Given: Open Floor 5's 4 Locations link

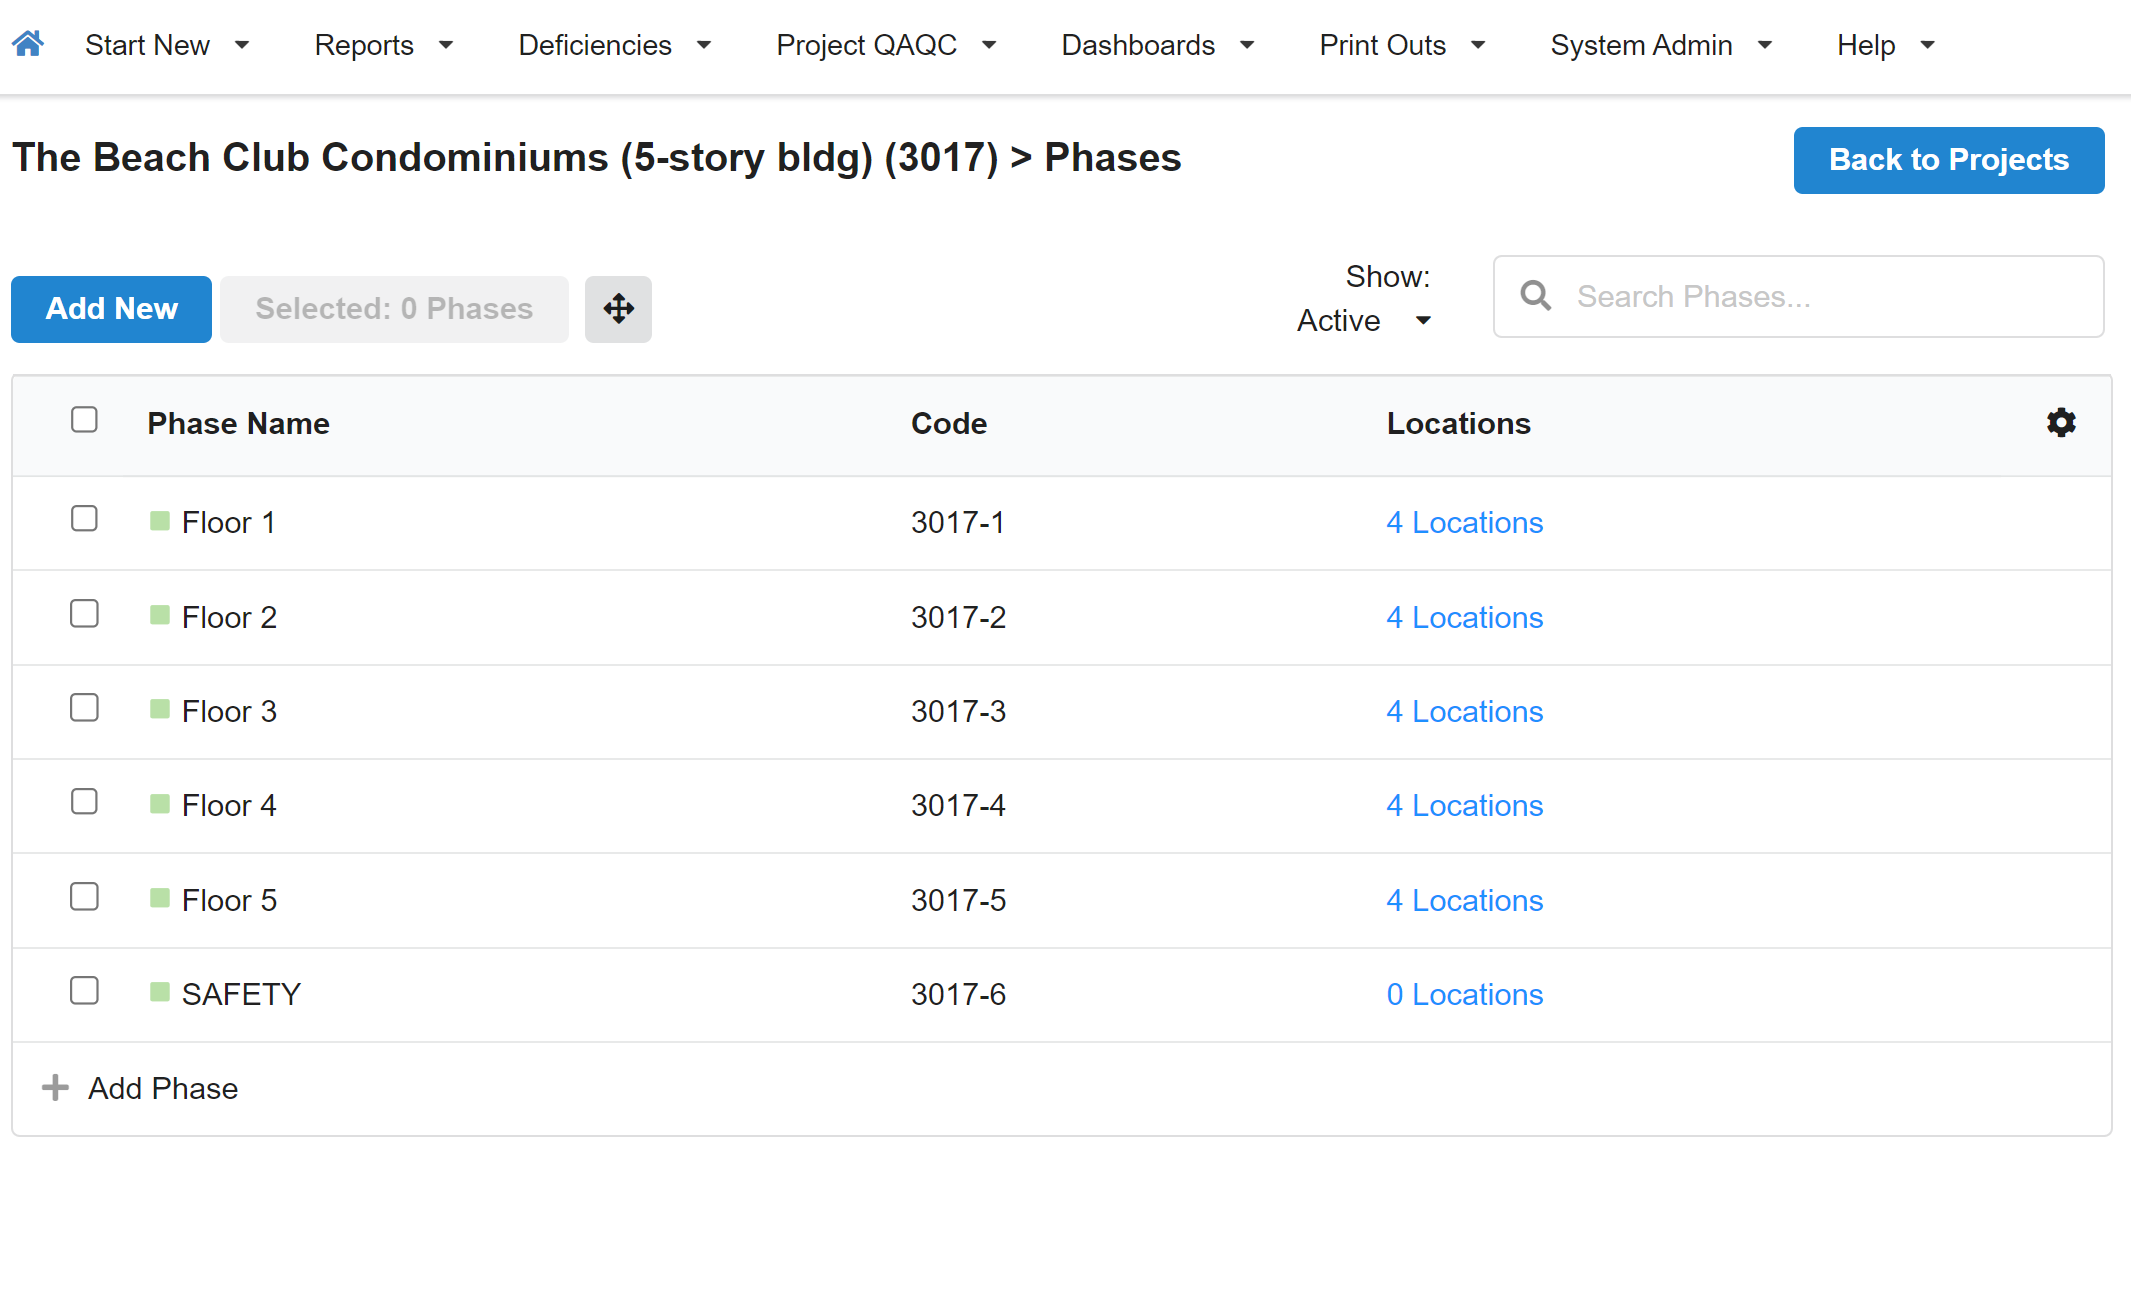Looking at the screenshot, I should tap(1465, 900).
